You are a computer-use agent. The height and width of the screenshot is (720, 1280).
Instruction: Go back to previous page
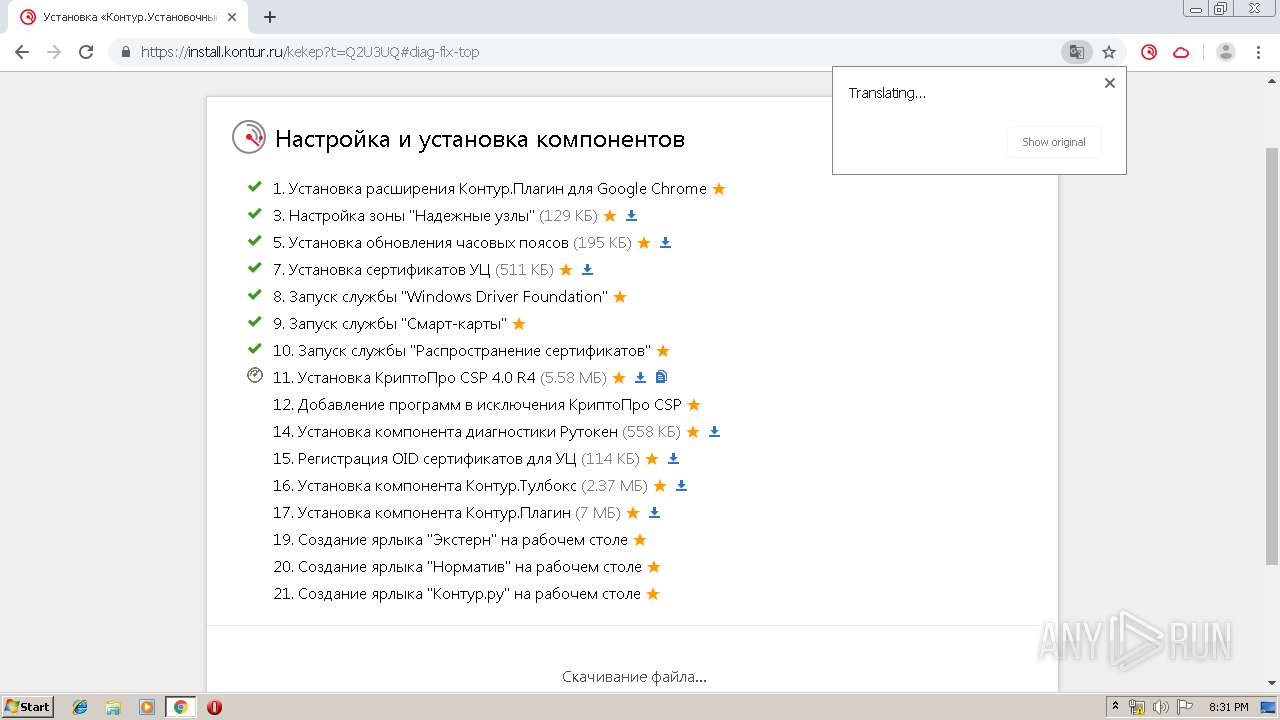point(22,52)
